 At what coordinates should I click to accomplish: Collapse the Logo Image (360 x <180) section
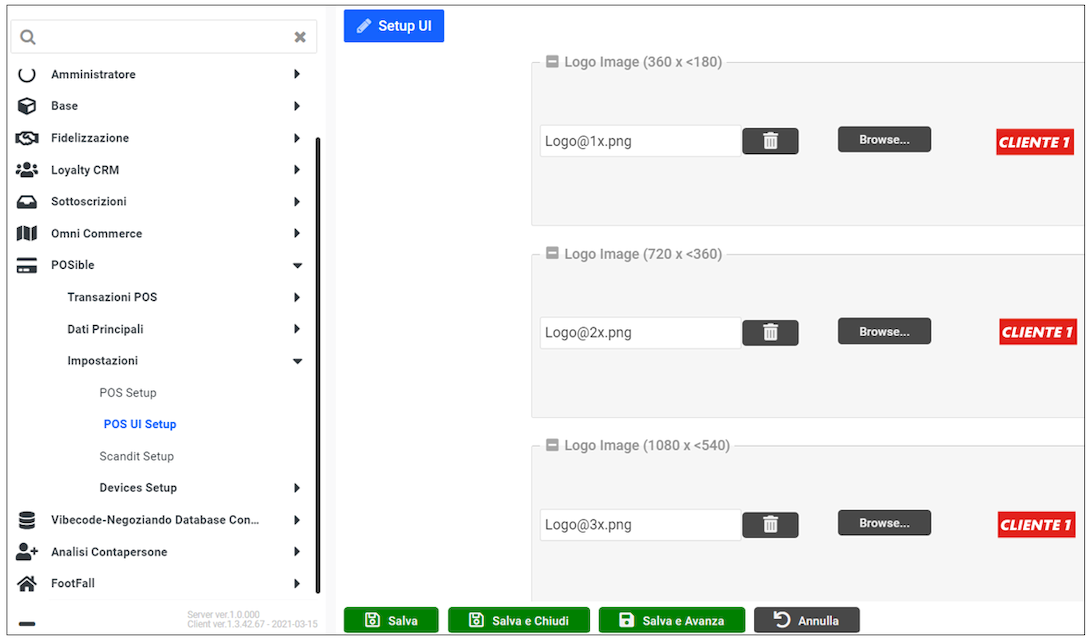[x=552, y=62]
